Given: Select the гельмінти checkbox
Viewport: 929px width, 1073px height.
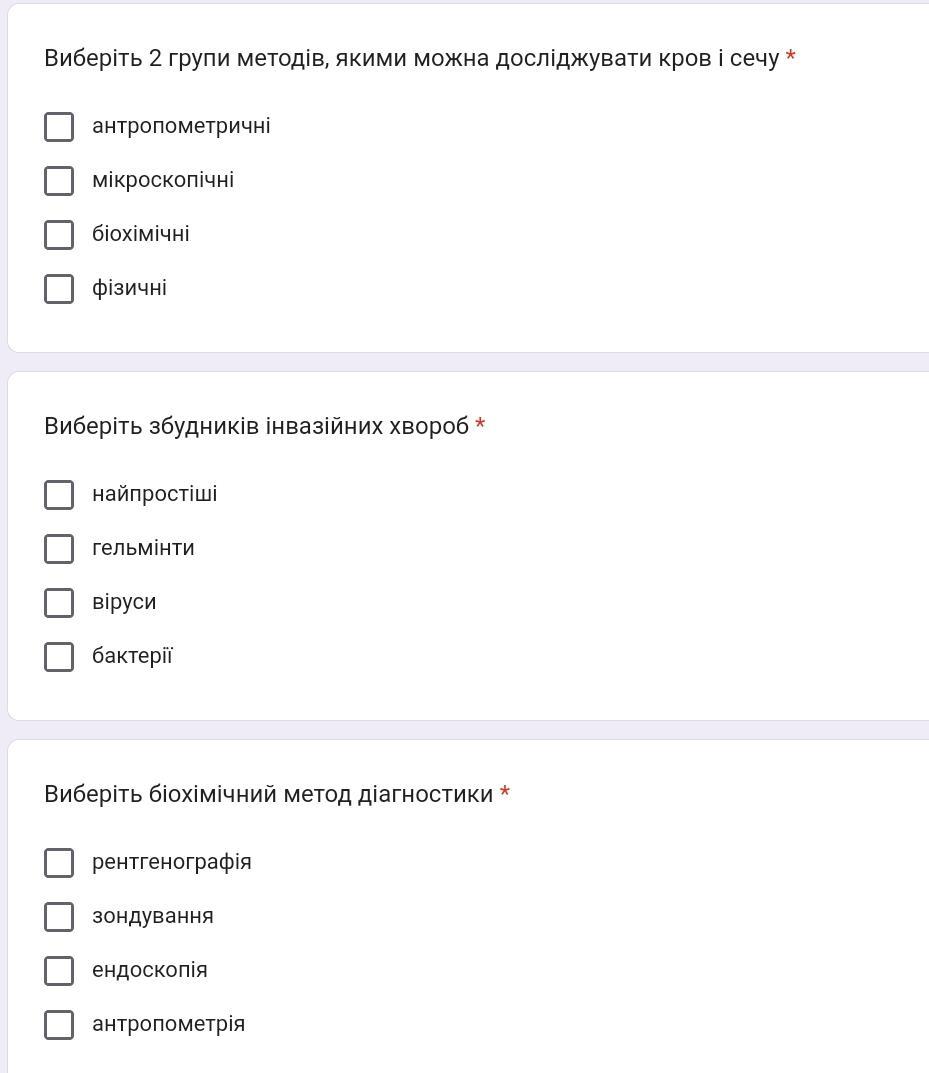Looking at the screenshot, I should coord(59,549).
